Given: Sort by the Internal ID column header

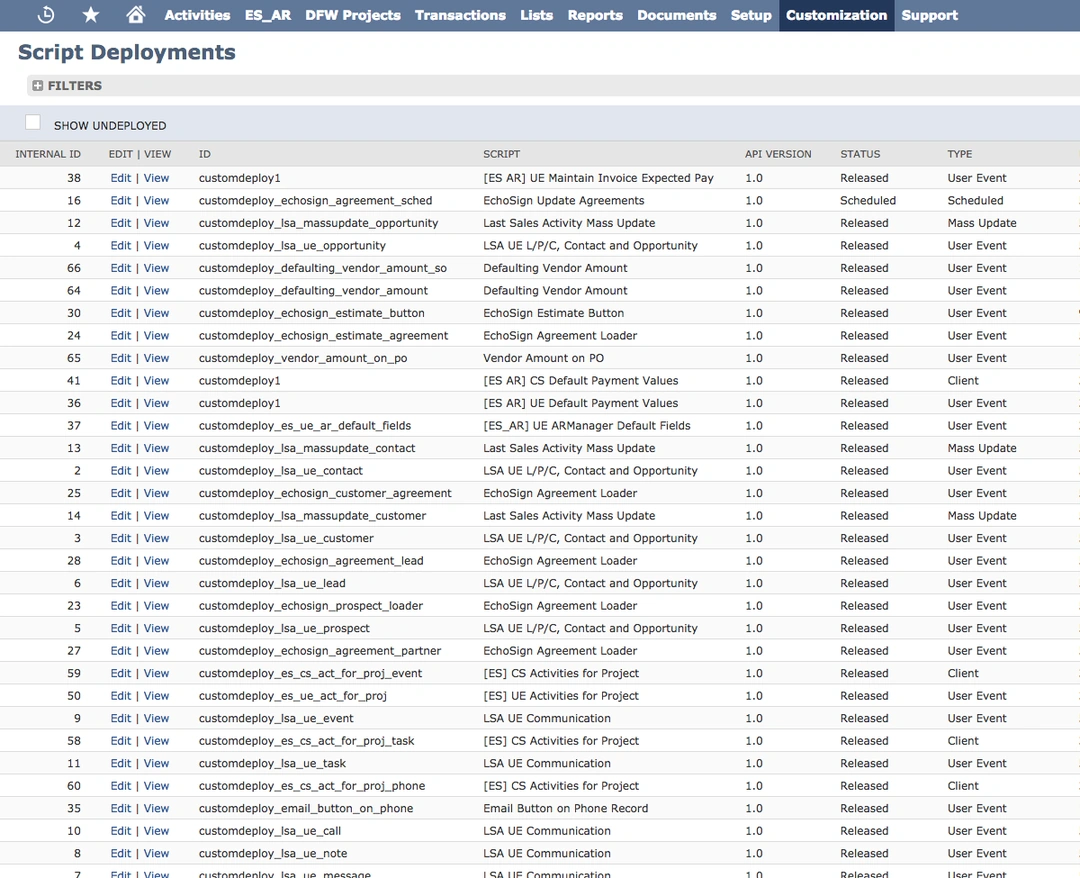Looking at the screenshot, I should tap(48, 154).
